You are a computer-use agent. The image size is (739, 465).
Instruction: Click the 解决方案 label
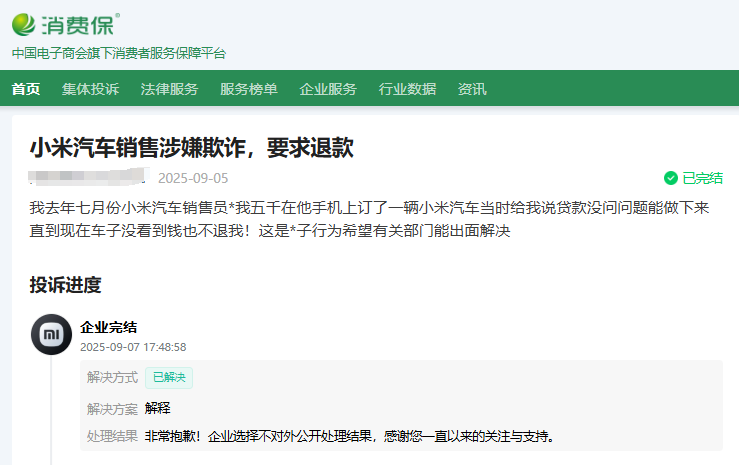[112, 408]
